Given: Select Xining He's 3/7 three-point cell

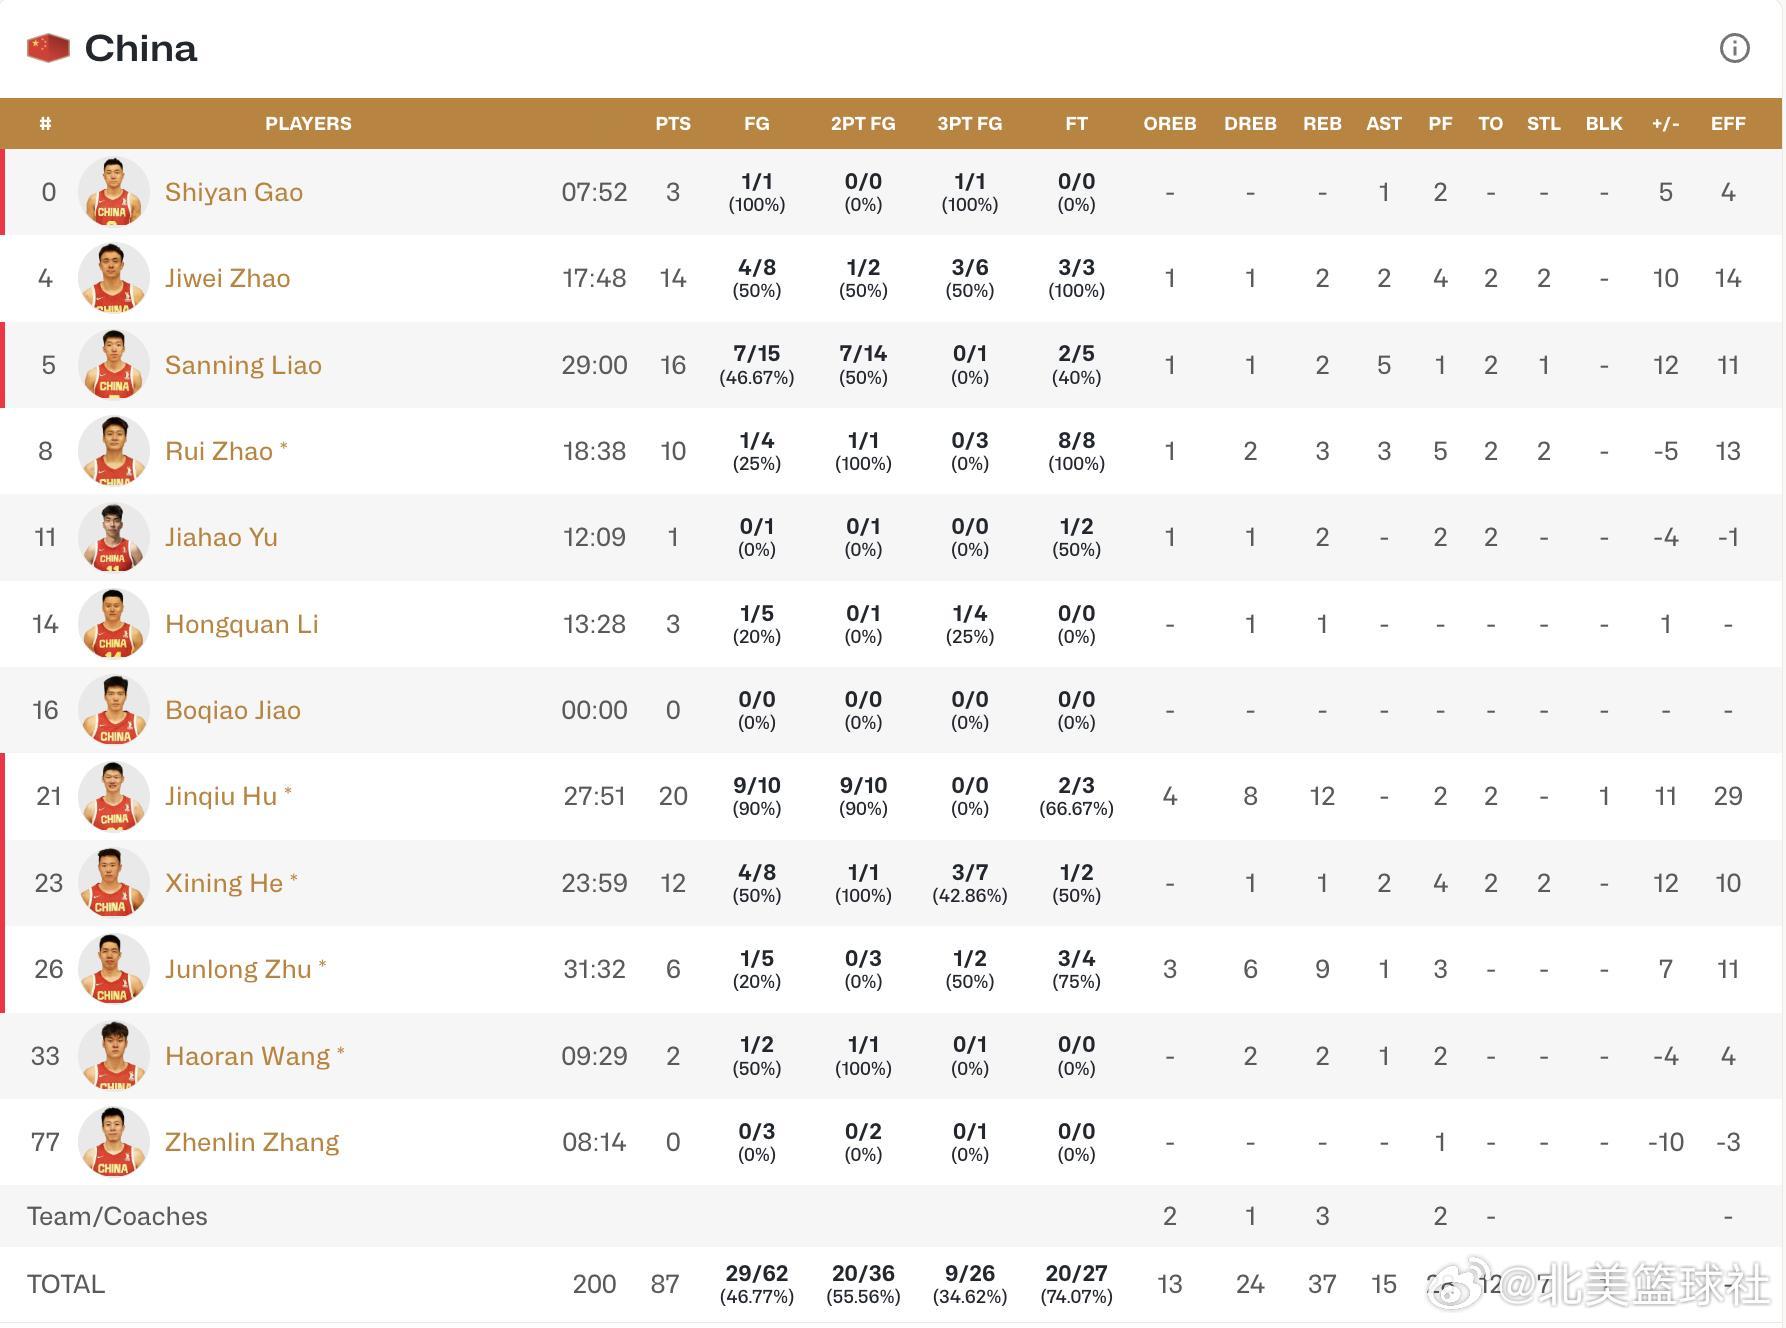Looking at the screenshot, I should click(x=970, y=883).
